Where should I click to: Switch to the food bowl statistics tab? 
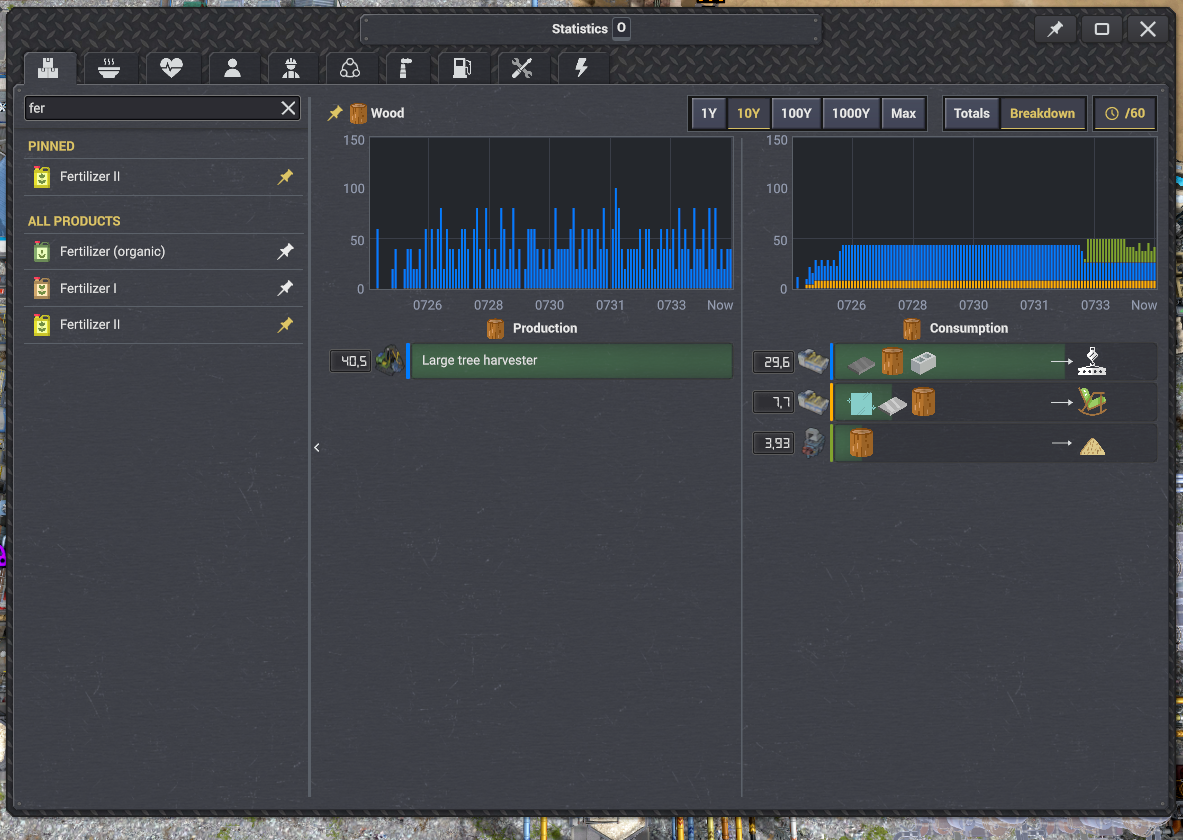point(109,69)
